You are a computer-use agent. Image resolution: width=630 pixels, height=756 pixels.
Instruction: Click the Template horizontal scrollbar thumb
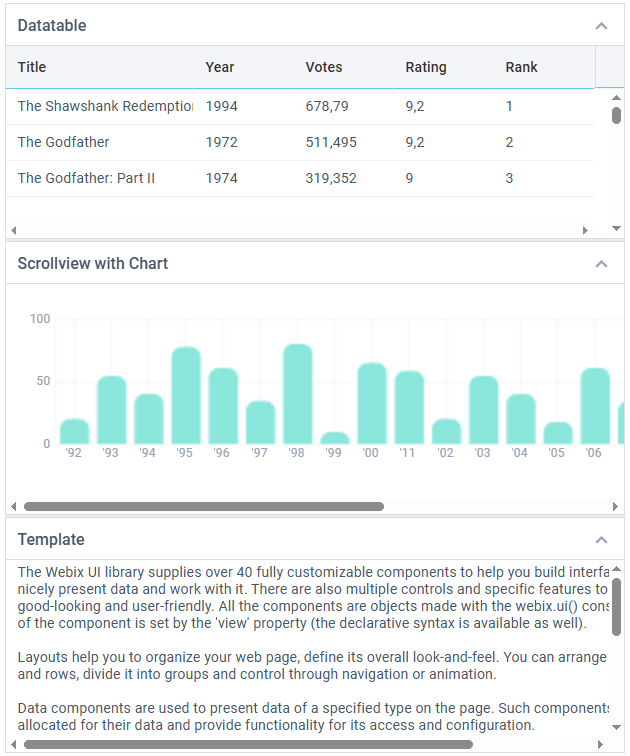coord(248,744)
